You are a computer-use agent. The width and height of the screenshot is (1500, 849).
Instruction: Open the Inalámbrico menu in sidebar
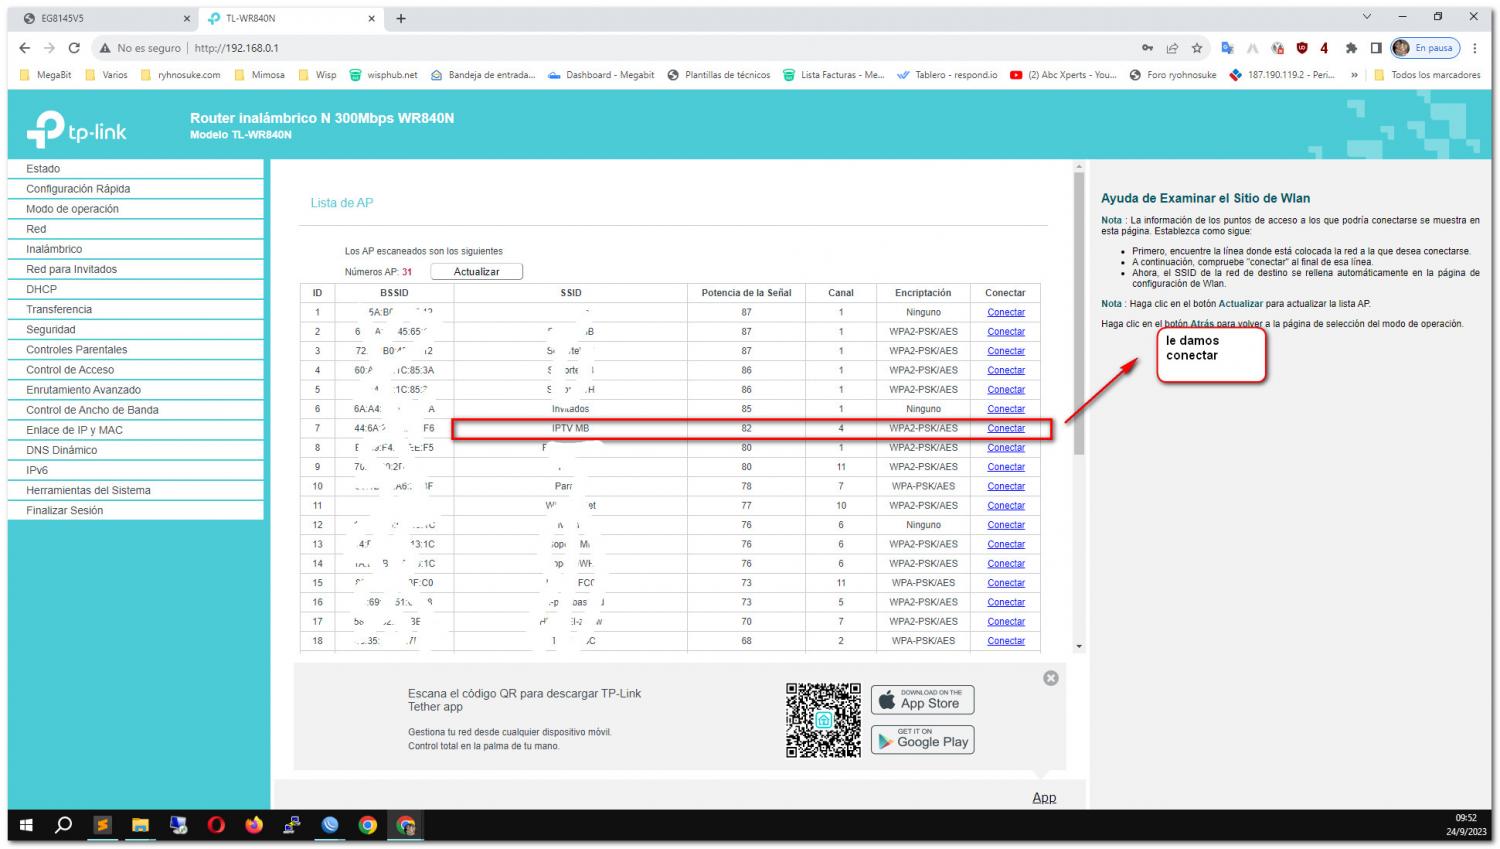pos(54,249)
